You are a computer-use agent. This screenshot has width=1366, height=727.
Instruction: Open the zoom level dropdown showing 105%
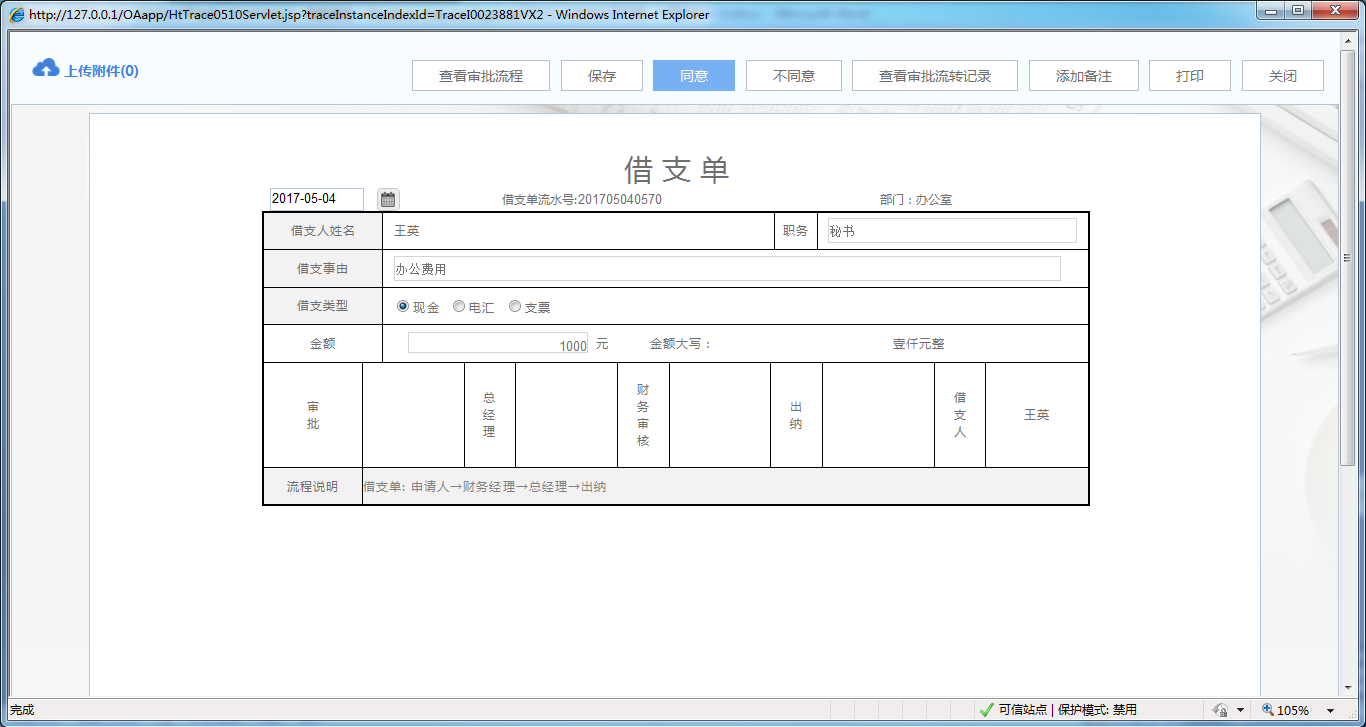pos(1299,709)
